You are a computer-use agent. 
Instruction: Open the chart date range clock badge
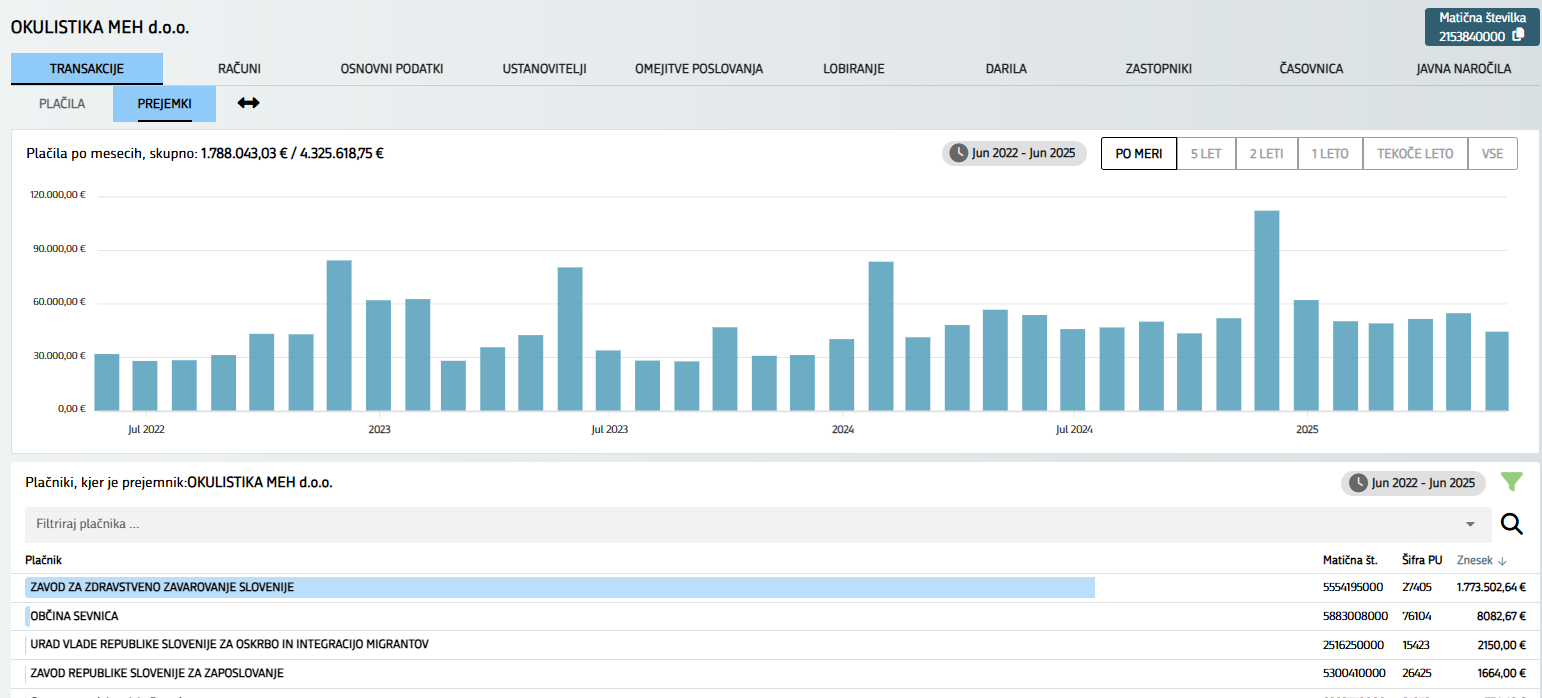pyautogui.click(x=1013, y=153)
